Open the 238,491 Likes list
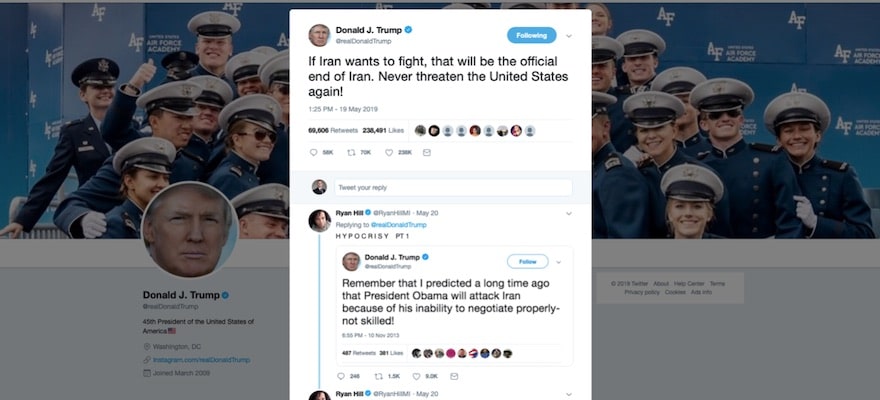This screenshot has width=880, height=400. click(x=383, y=131)
